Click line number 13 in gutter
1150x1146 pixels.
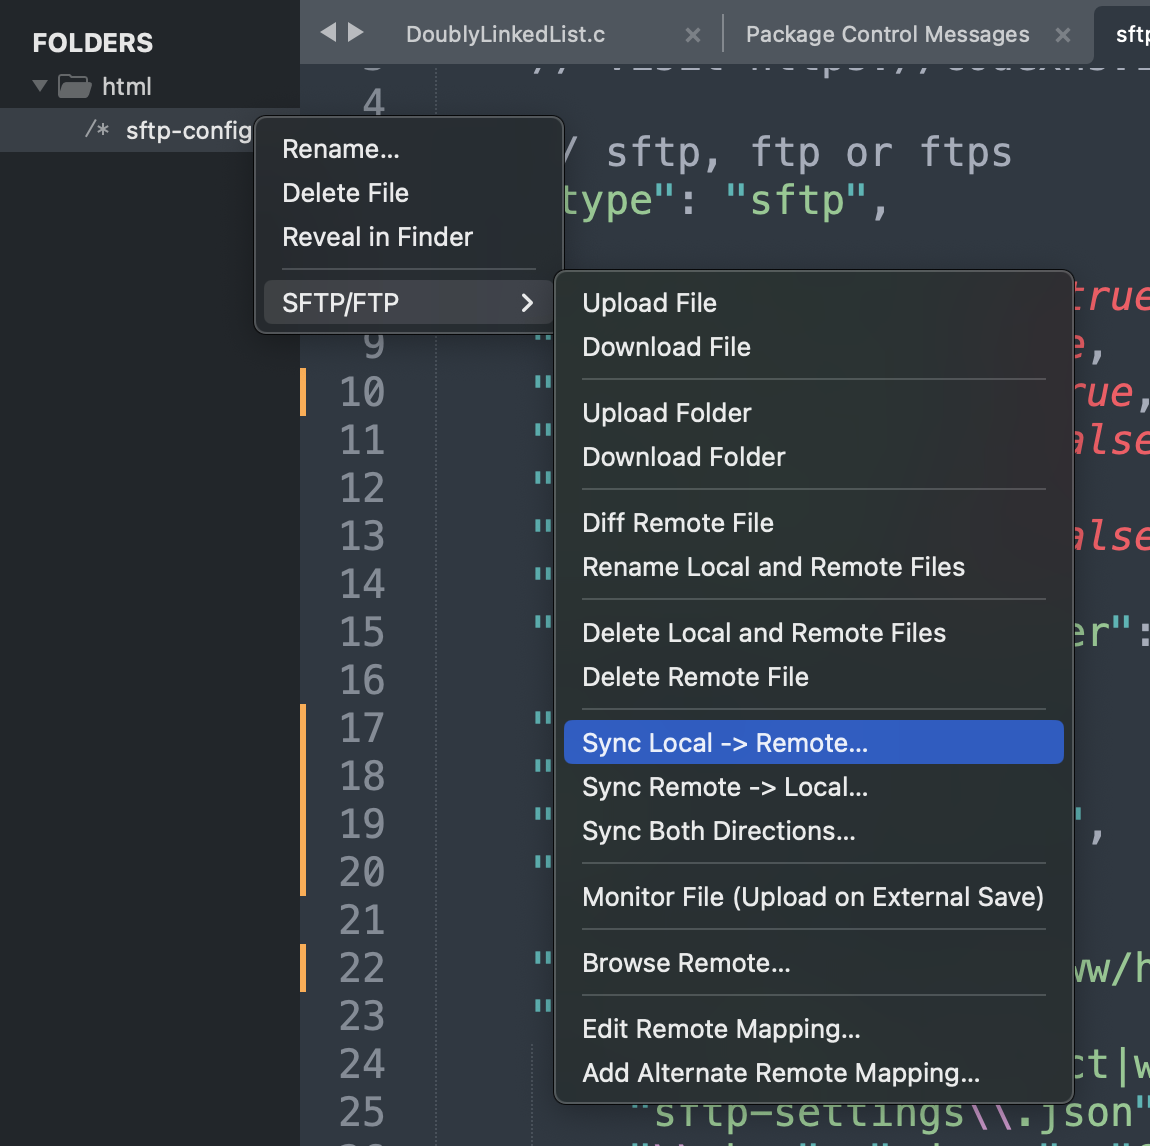pos(362,535)
